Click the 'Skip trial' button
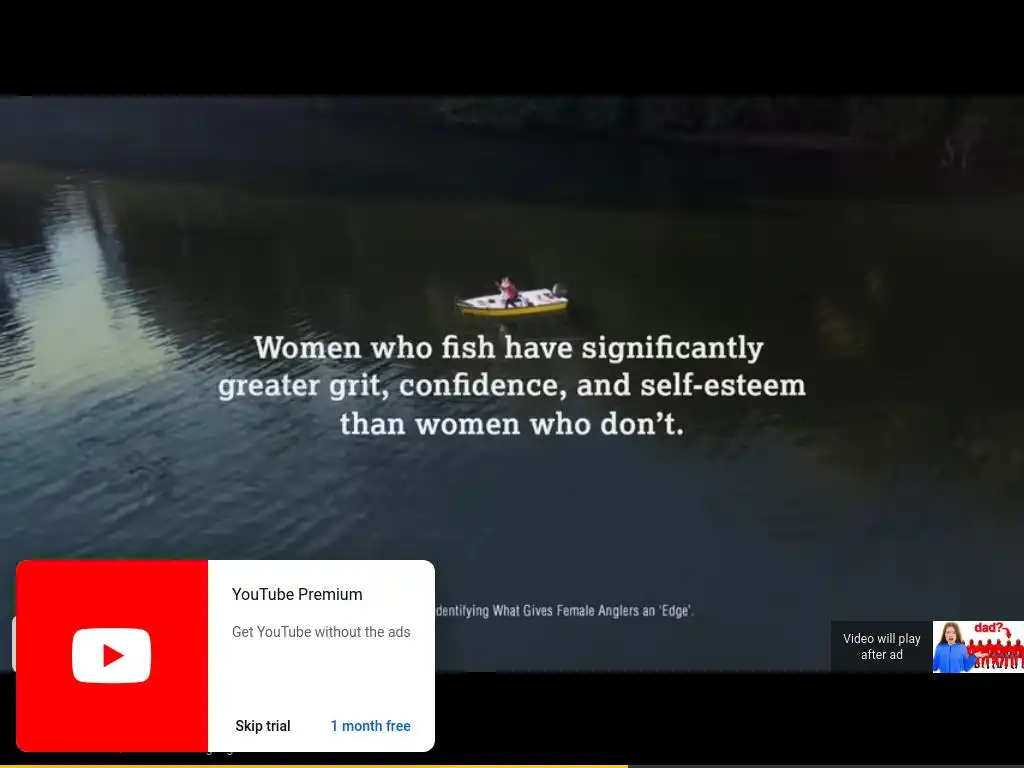Viewport: 1024px width, 768px height. [263, 726]
